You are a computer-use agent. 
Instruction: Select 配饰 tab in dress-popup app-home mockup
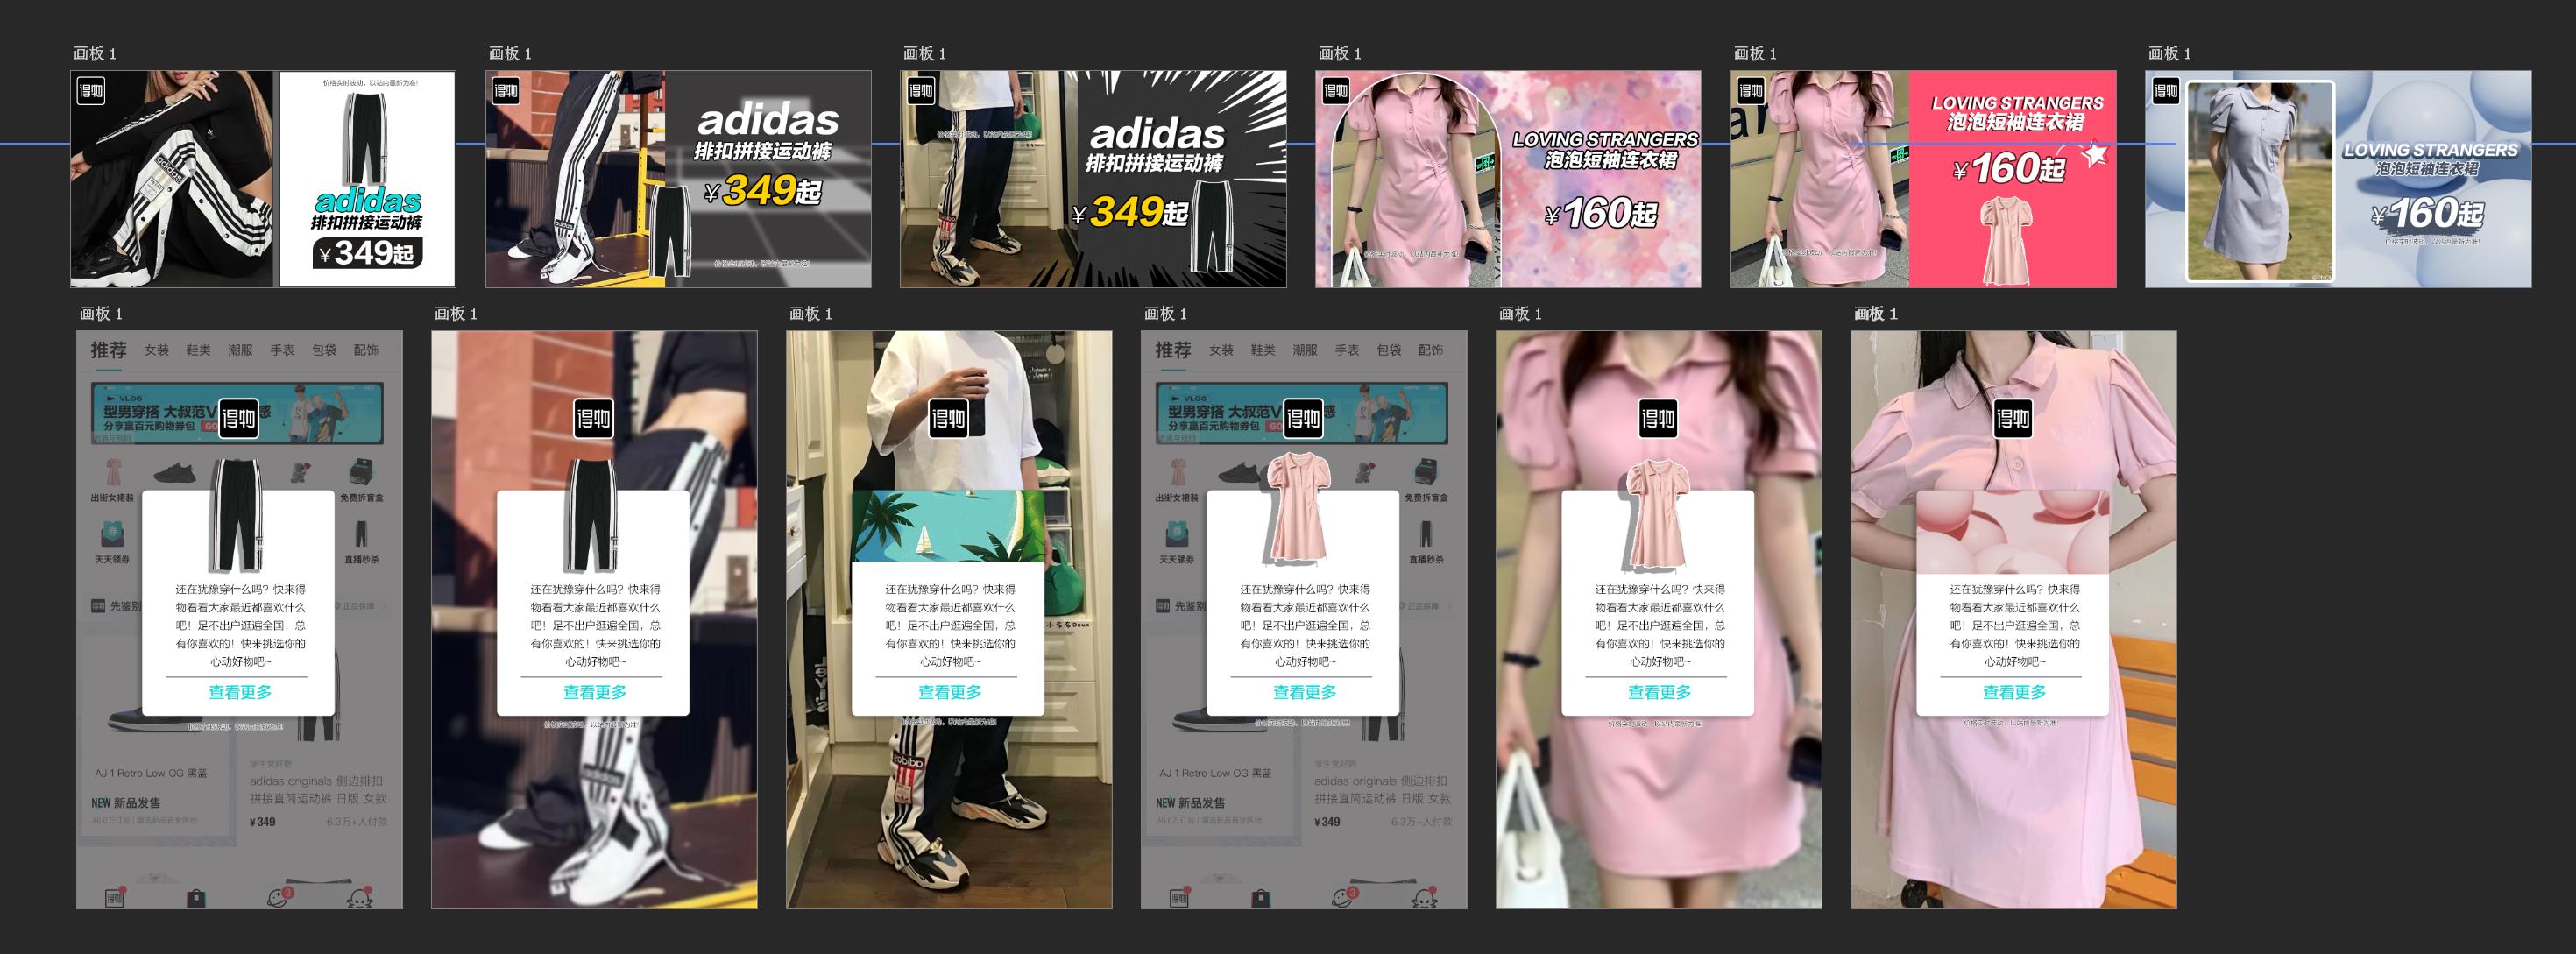(1431, 350)
